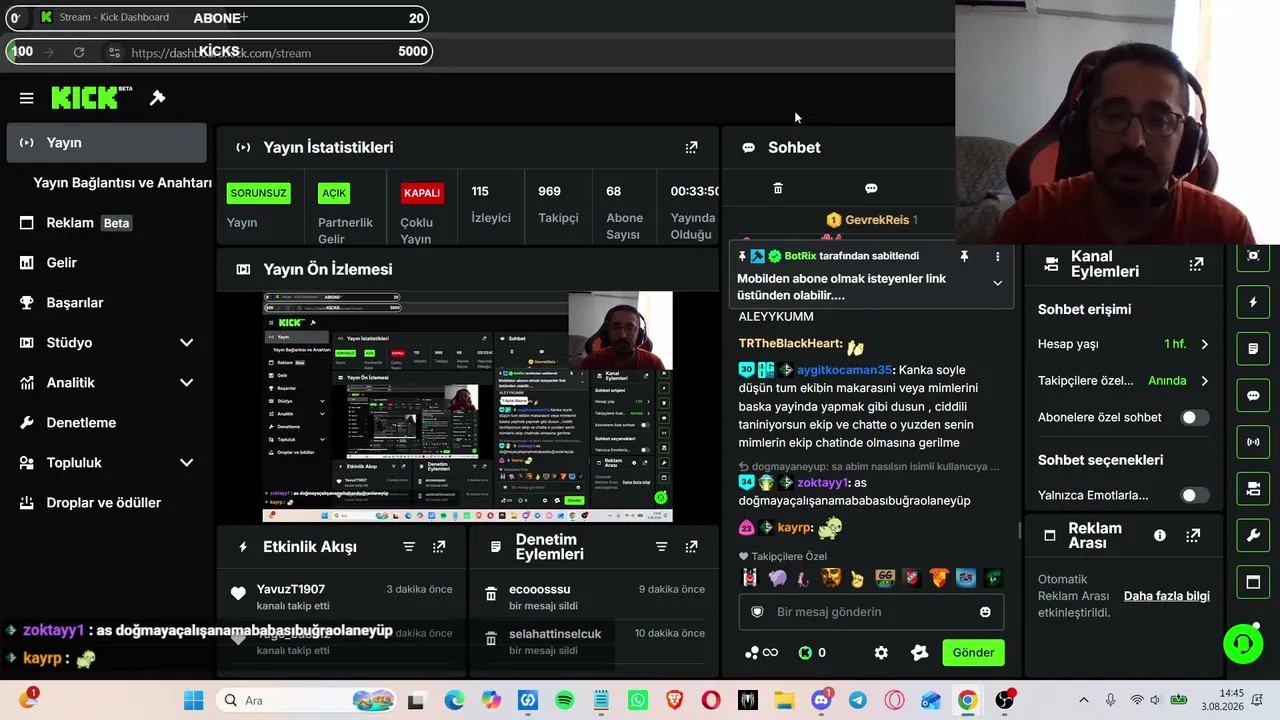The width and height of the screenshot is (1280, 720).
Task: Click the trash icon in the Sohbet panel
Action: (778, 188)
